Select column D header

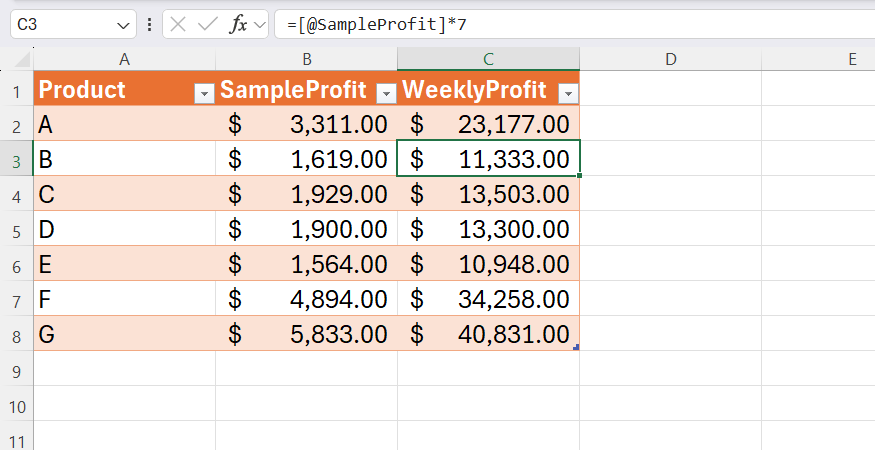(x=670, y=59)
